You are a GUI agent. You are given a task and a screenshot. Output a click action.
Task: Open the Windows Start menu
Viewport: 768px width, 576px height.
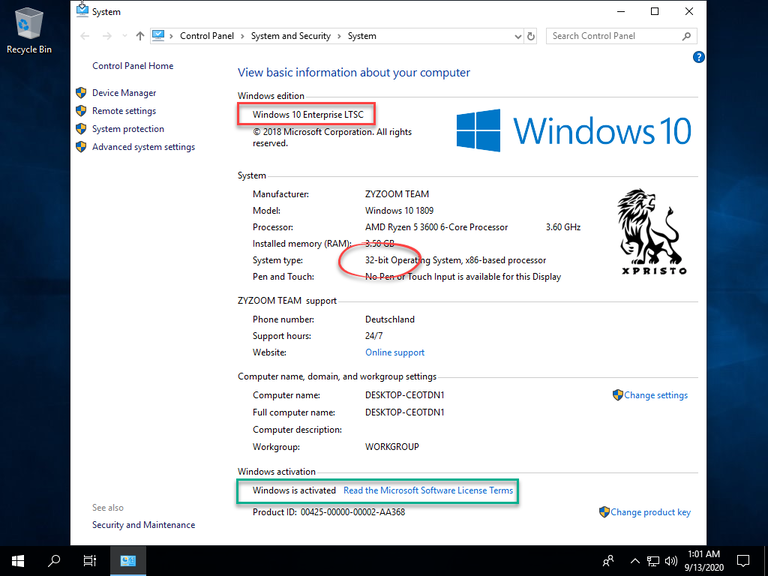[x=18, y=560]
